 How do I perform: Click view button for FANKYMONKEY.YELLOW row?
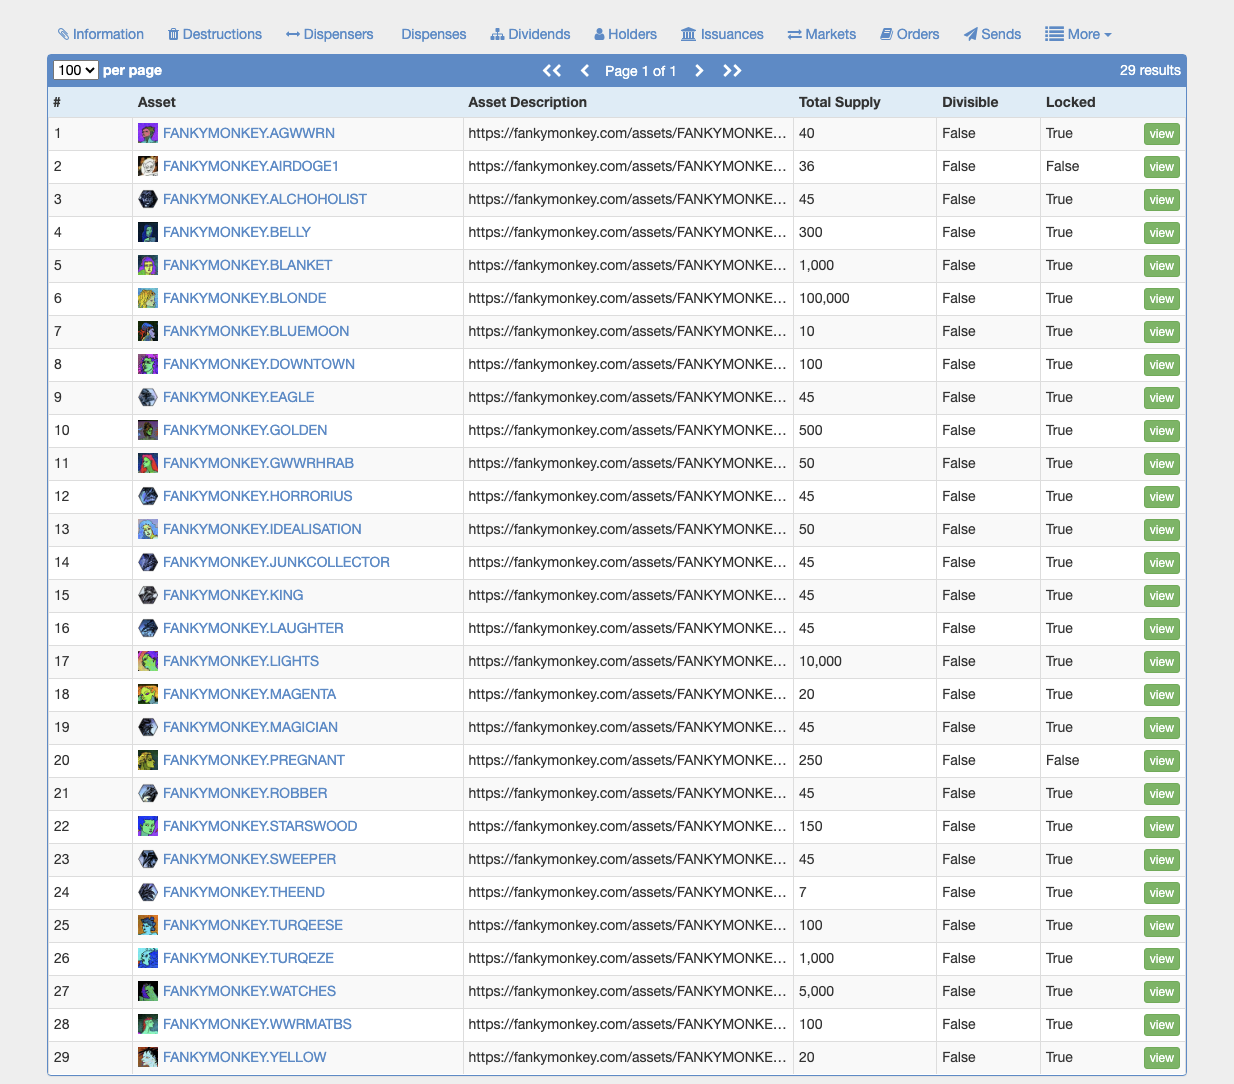pos(1161,1059)
